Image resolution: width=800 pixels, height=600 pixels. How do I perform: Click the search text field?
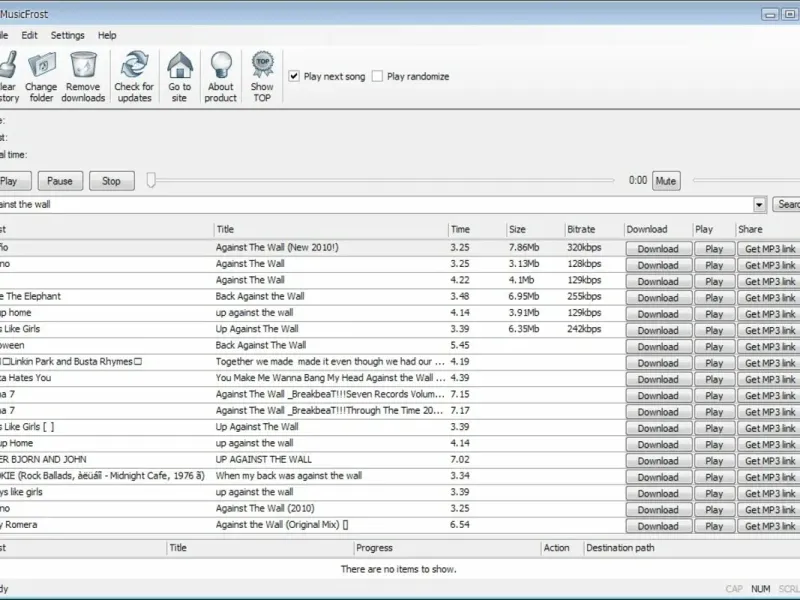380,204
